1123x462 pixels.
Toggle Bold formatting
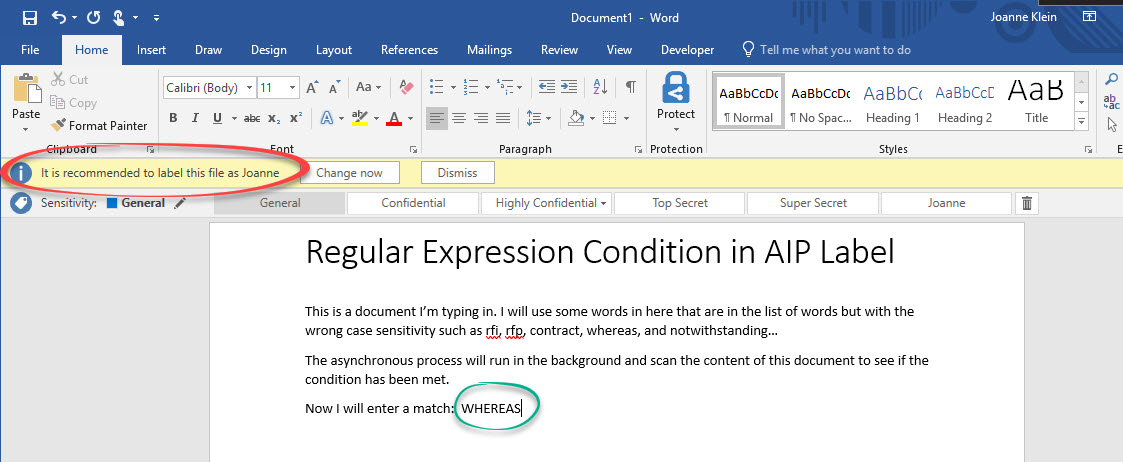coord(173,118)
